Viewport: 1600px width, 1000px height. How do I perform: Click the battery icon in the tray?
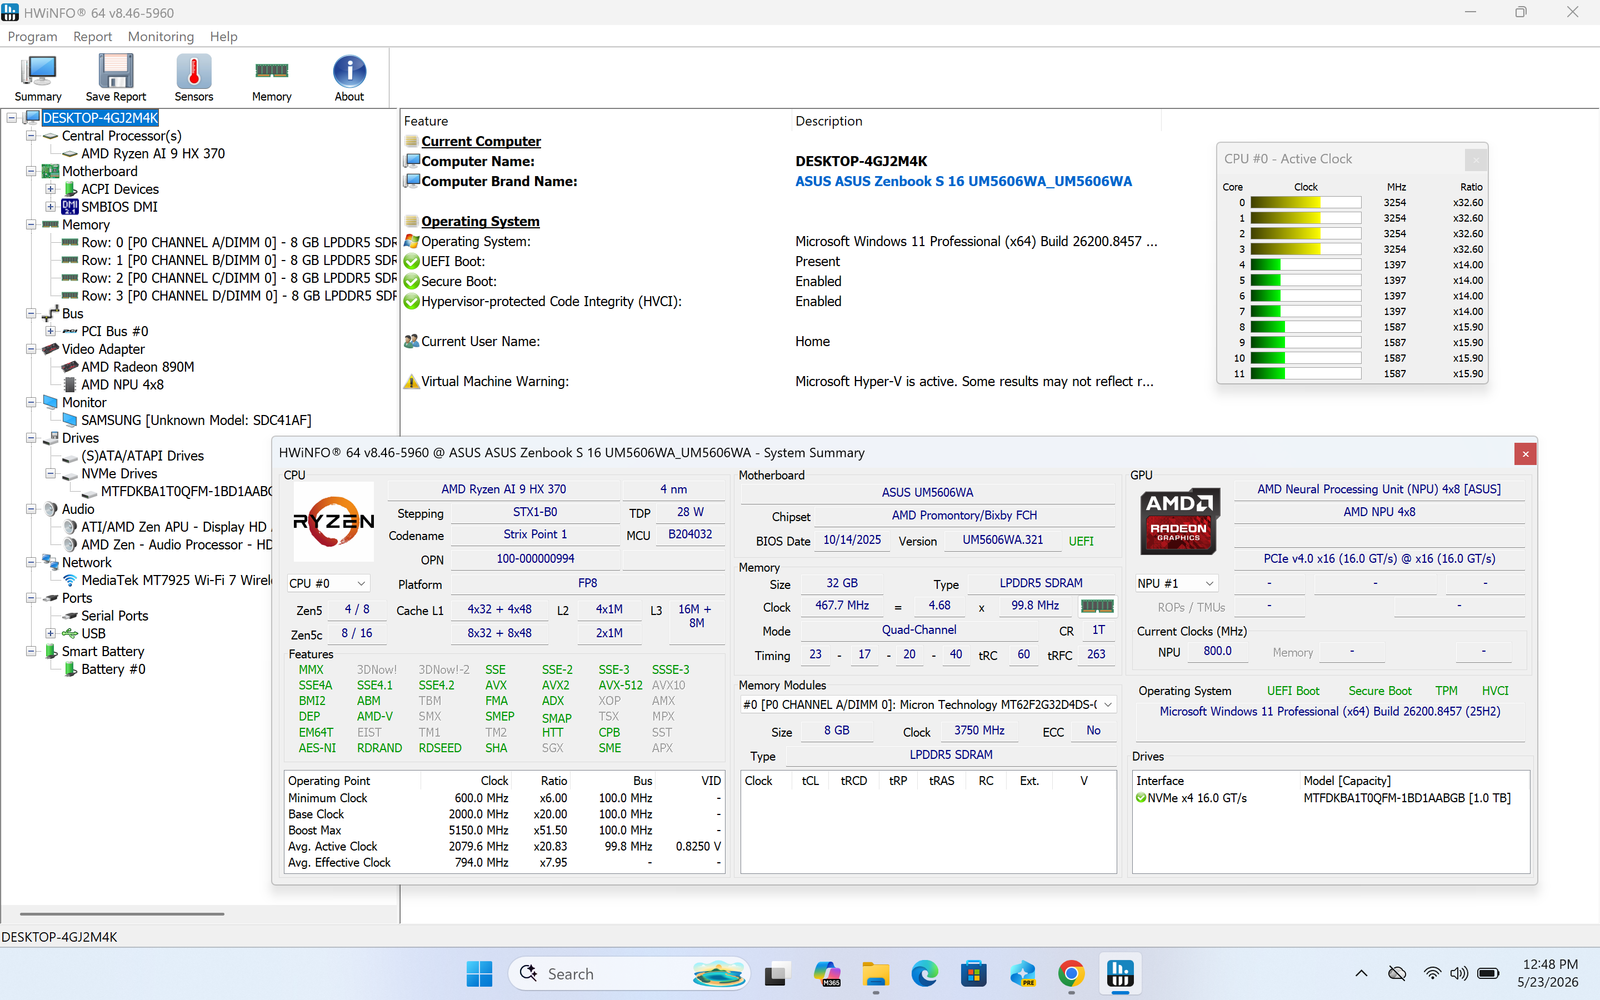[1488, 974]
